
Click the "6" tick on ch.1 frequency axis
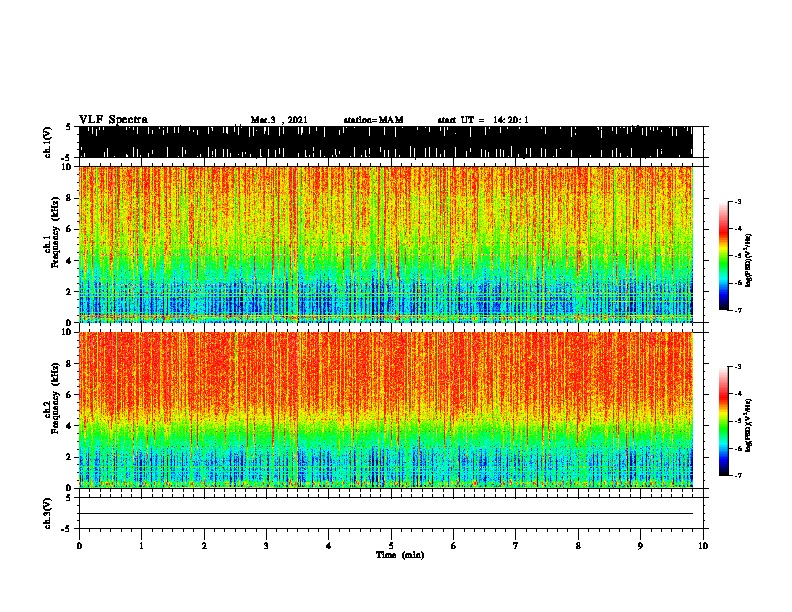point(70,229)
